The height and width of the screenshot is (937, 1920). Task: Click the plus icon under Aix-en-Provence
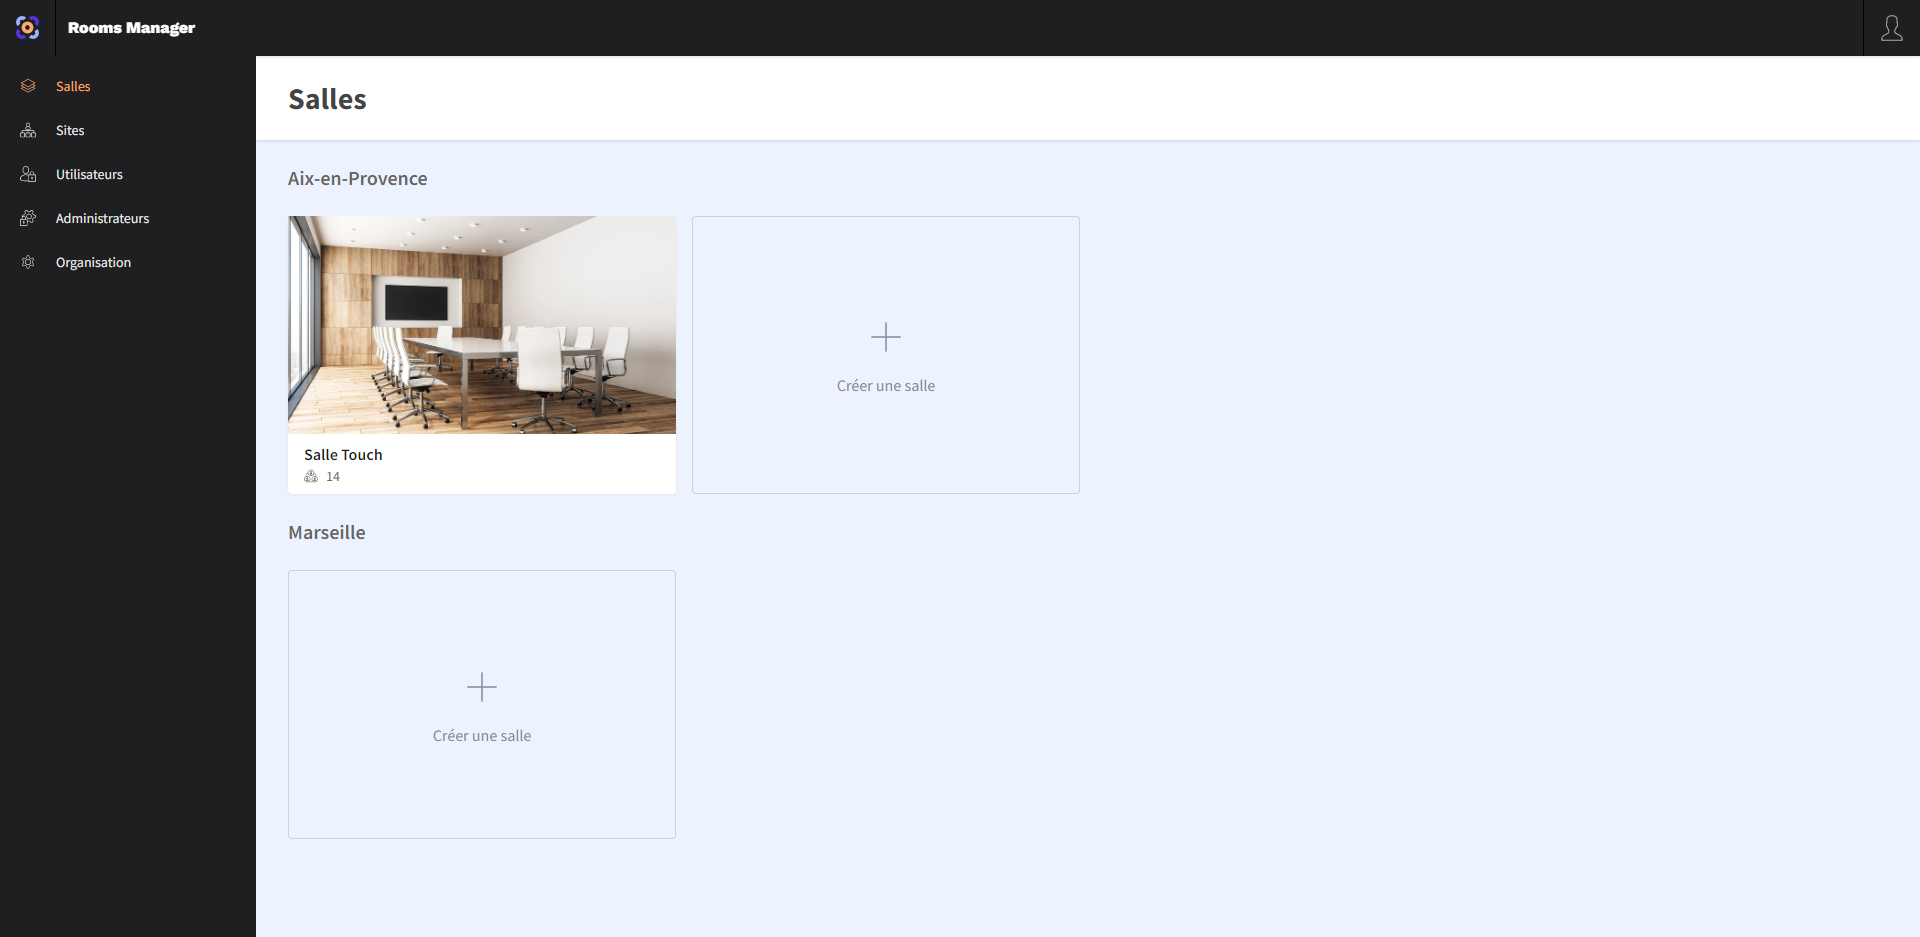point(885,337)
